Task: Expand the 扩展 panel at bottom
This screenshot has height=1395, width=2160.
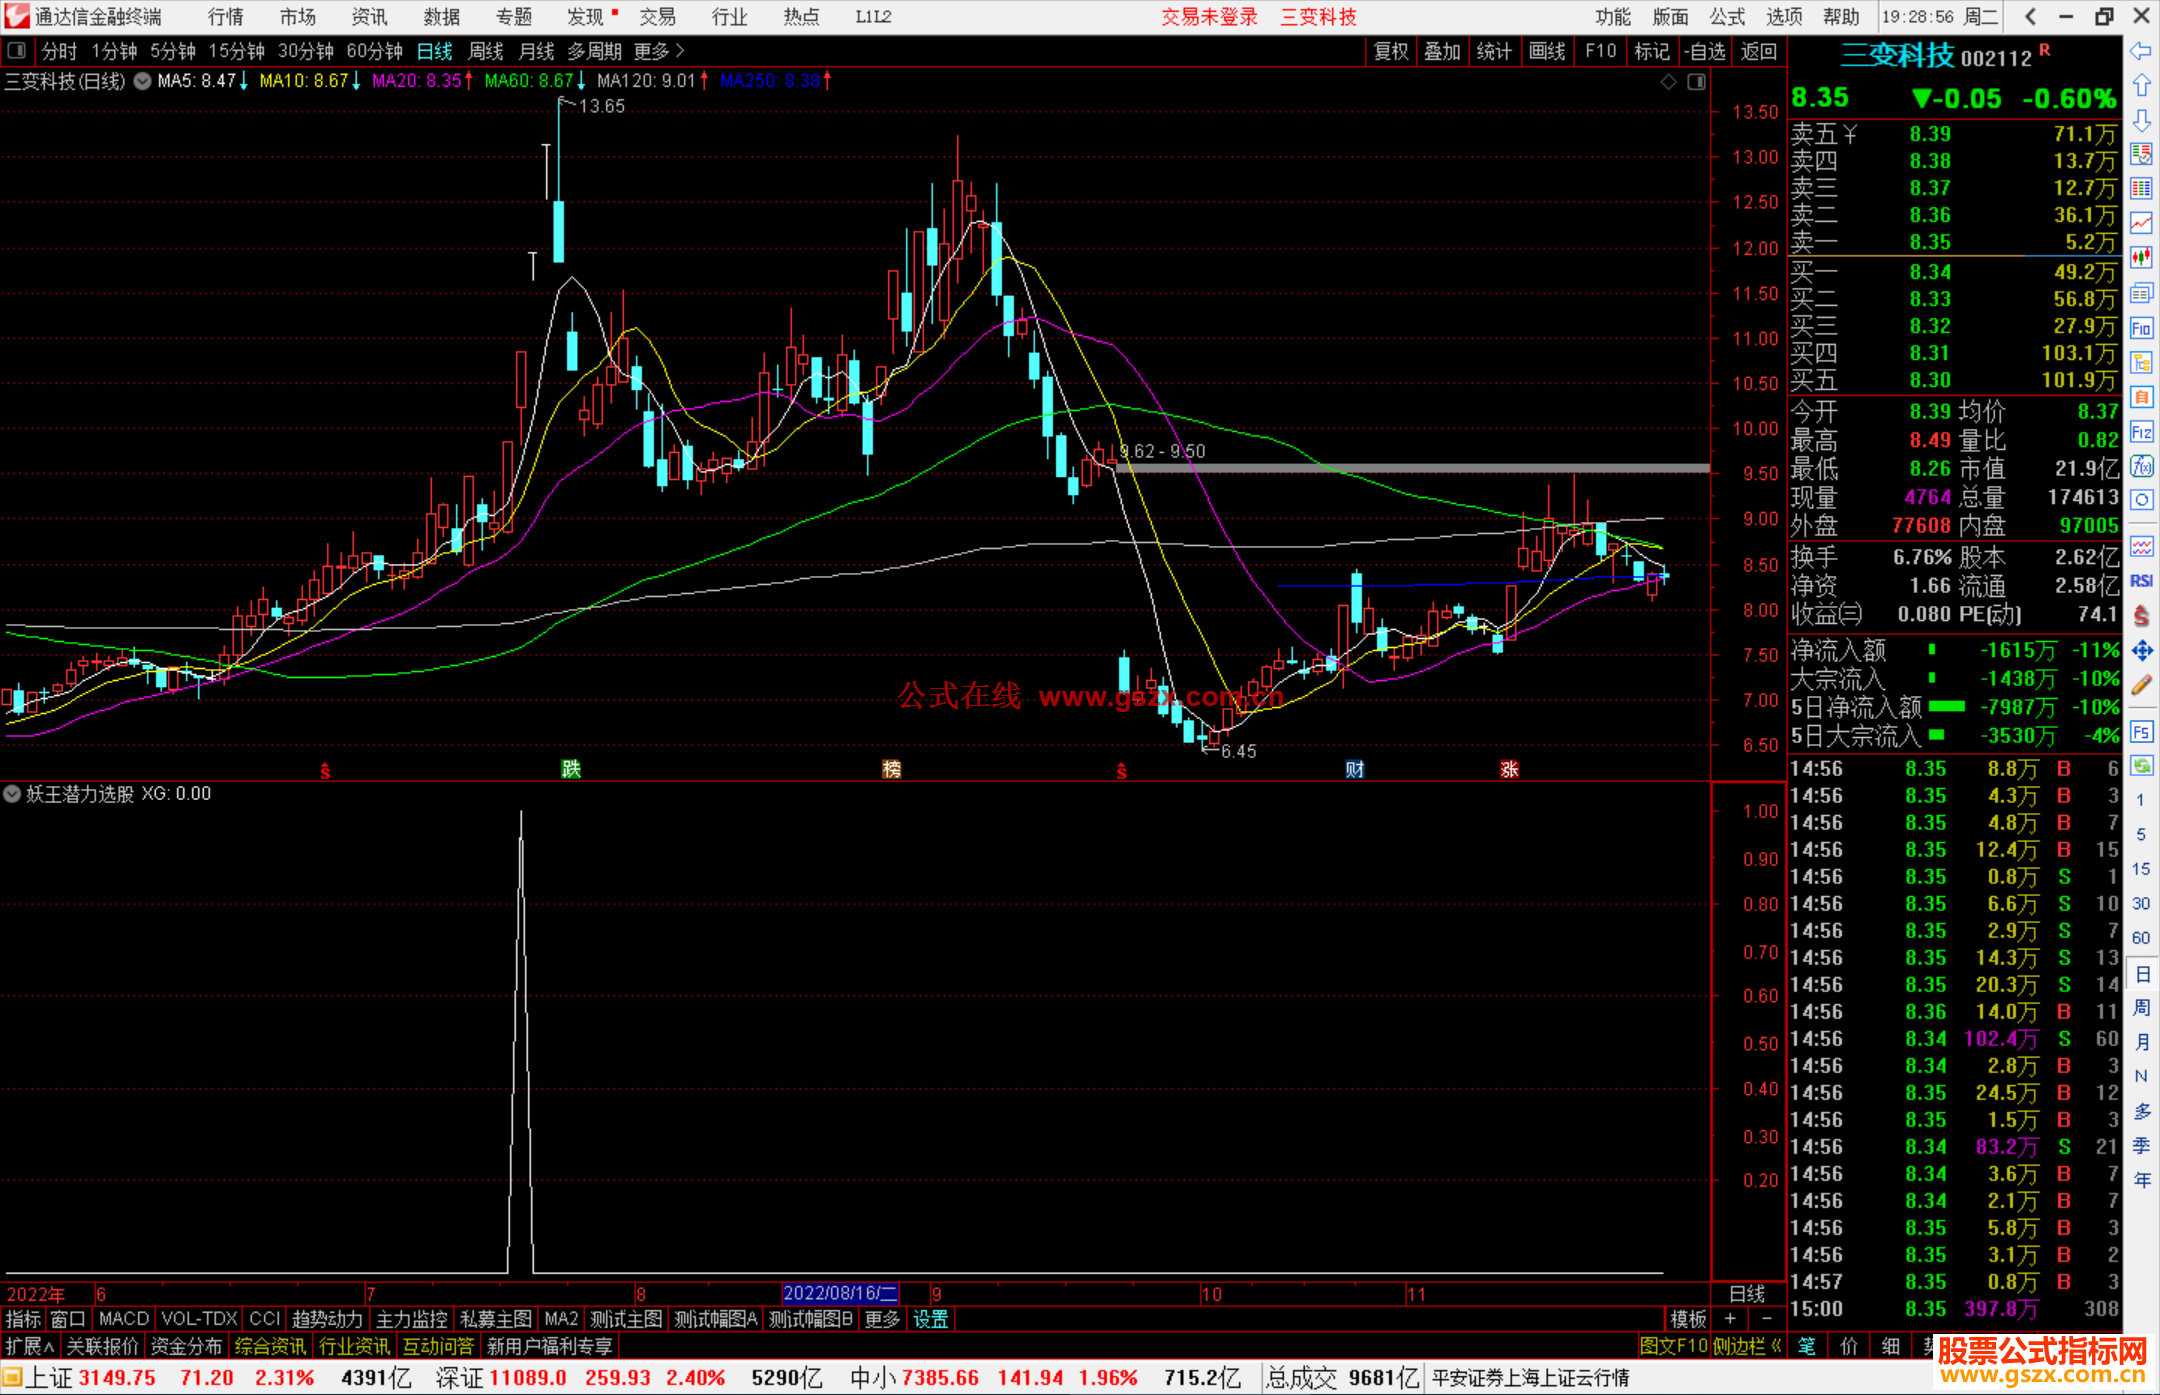Action: (x=29, y=1346)
